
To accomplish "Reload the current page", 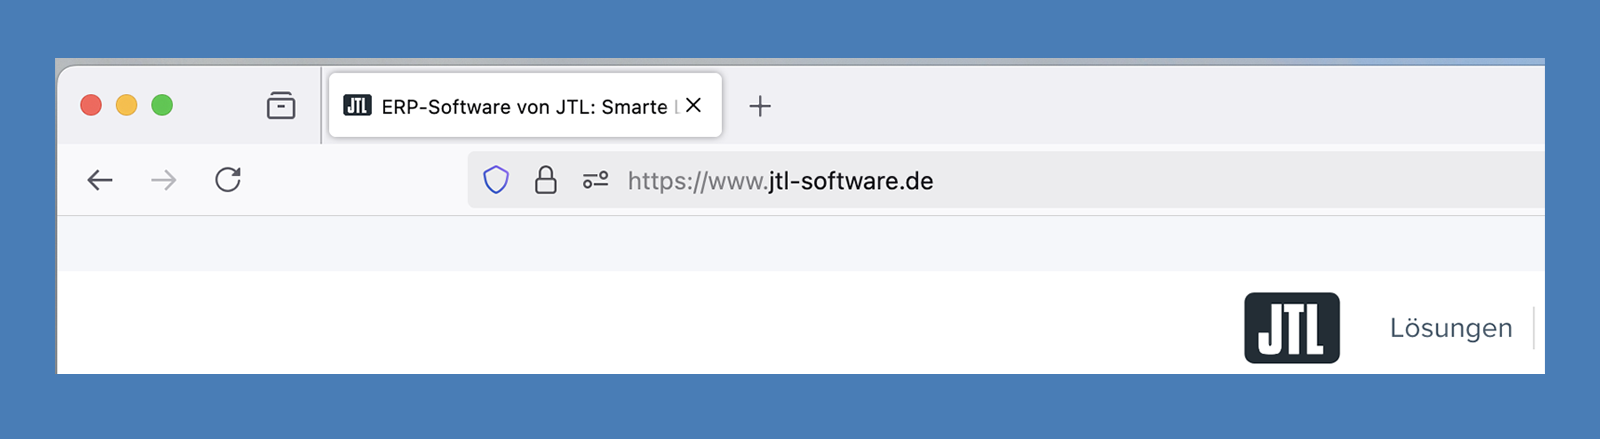I will (x=228, y=180).
